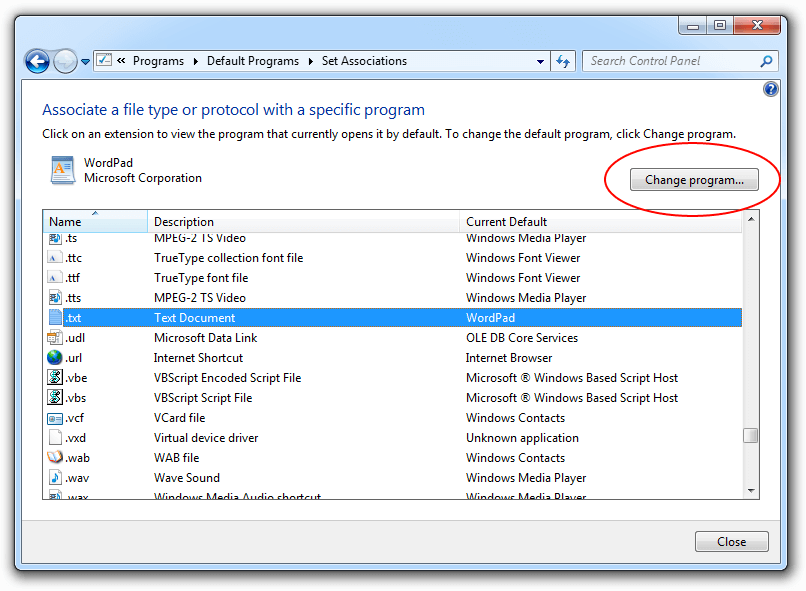Click the "Internet Shortcut" description
This screenshot has height=591, width=806.
pyautogui.click(x=198, y=358)
